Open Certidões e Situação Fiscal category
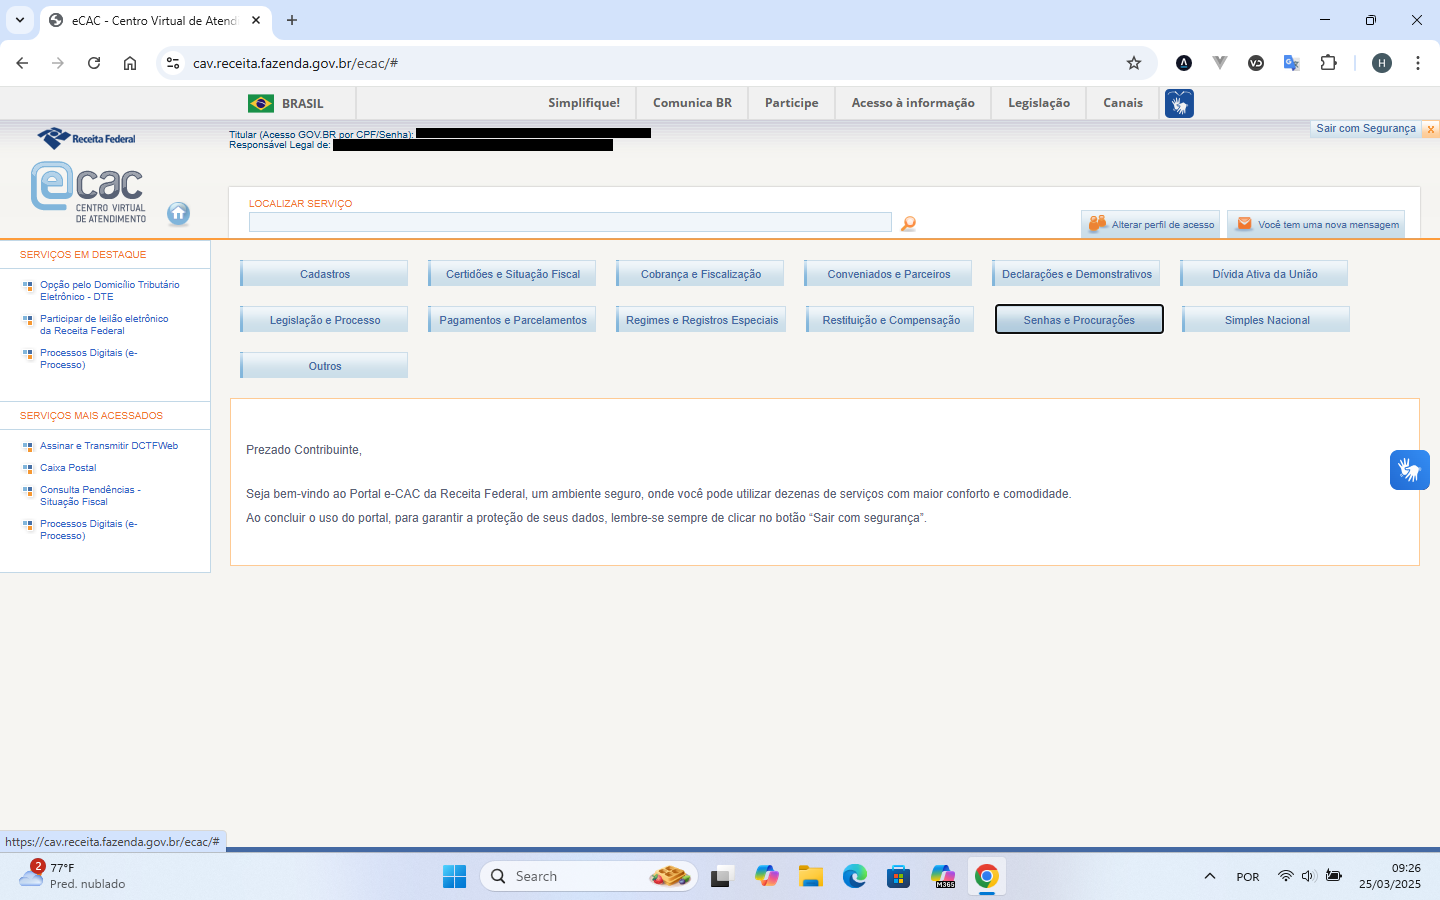Viewport: 1440px width, 900px height. [x=512, y=274]
